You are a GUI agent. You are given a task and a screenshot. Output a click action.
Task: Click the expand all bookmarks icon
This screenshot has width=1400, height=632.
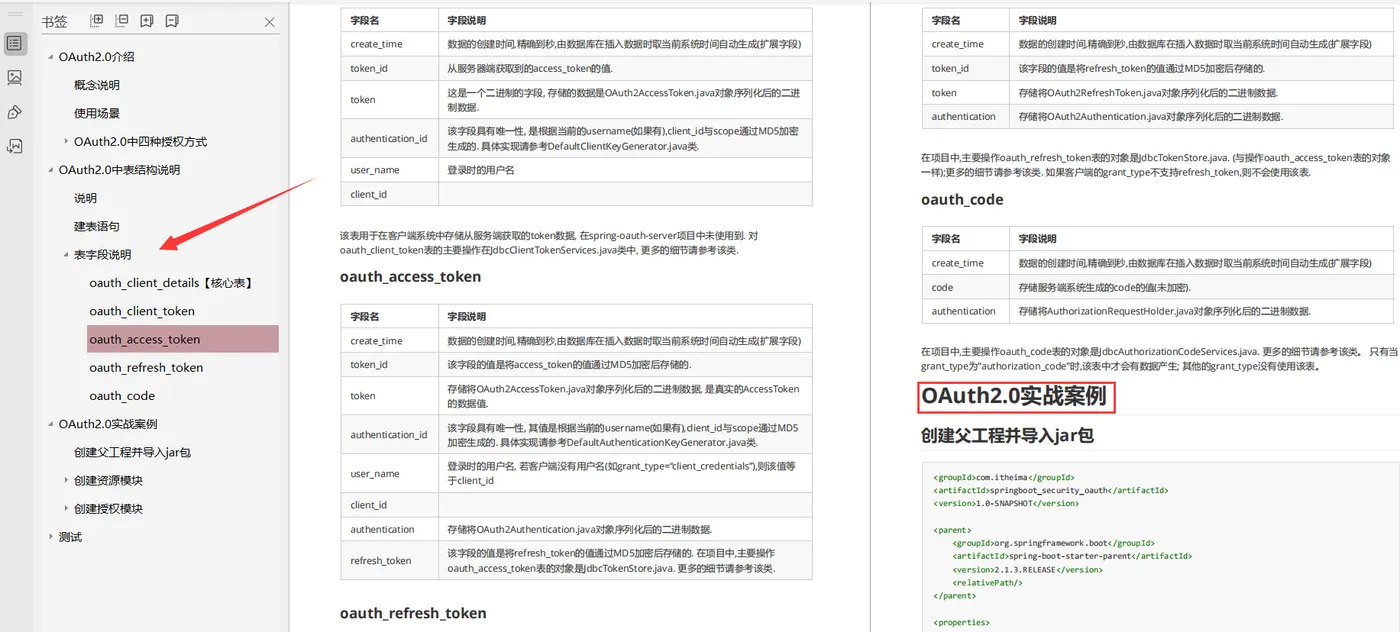[97, 21]
